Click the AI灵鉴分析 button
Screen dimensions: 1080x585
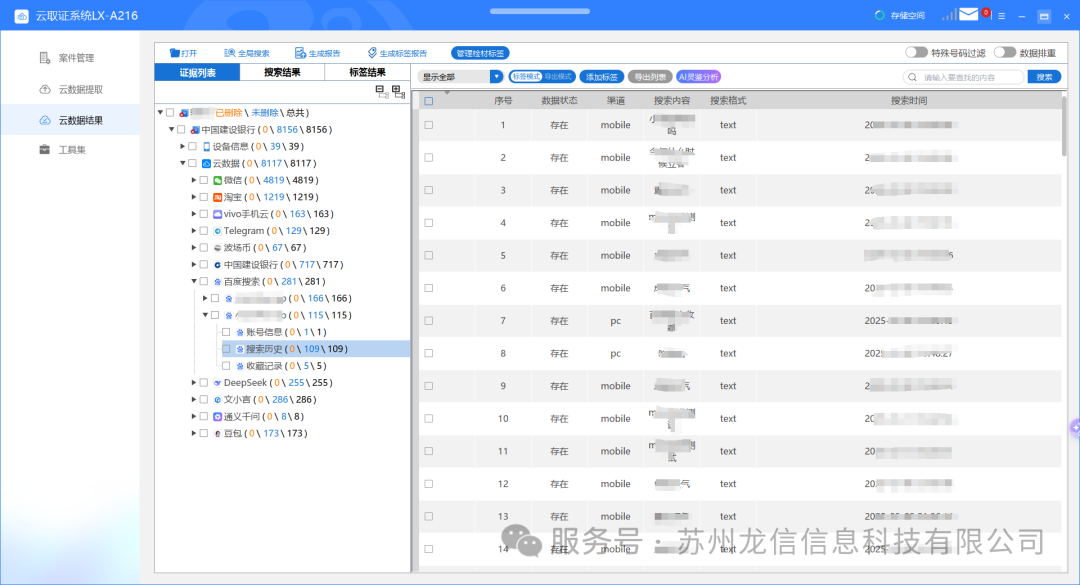[x=698, y=77]
